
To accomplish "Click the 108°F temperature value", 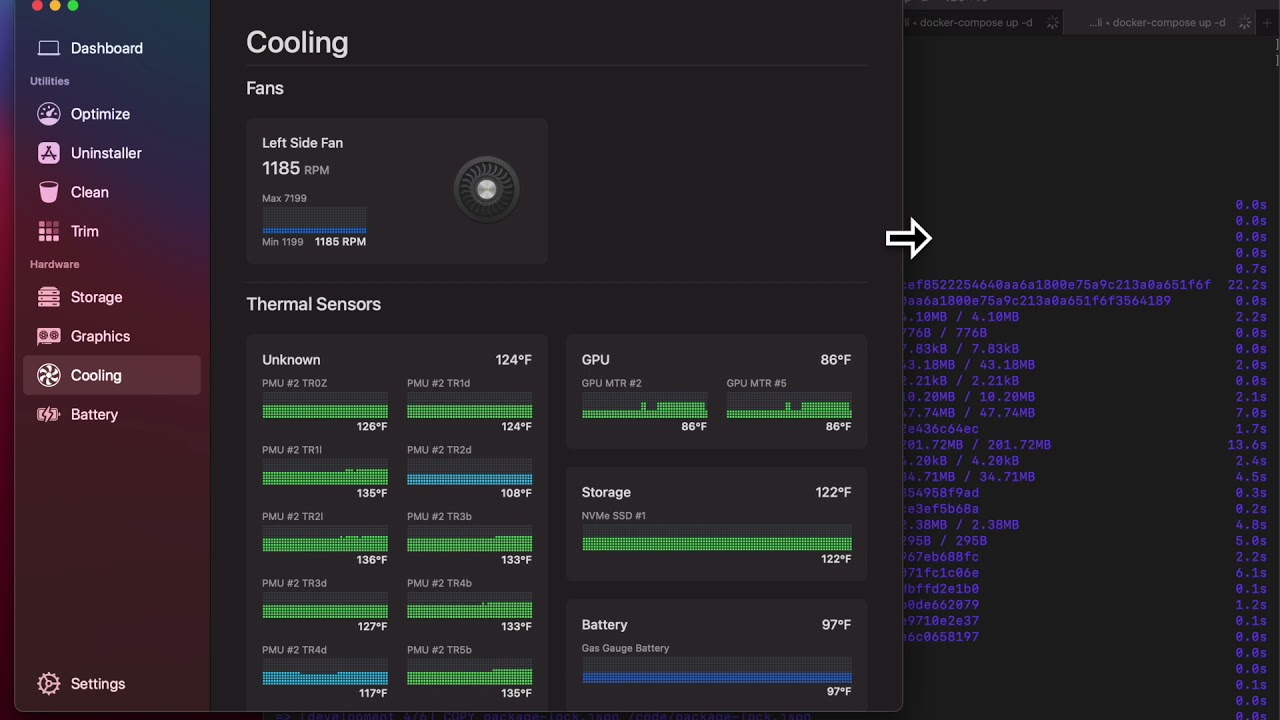I will coord(516,493).
